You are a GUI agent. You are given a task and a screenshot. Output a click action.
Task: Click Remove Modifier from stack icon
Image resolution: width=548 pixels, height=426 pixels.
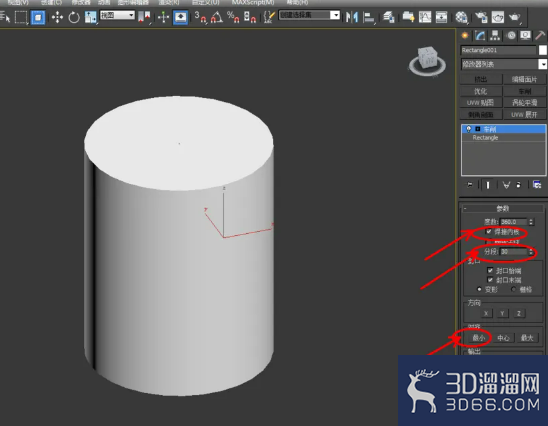click(519, 185)
